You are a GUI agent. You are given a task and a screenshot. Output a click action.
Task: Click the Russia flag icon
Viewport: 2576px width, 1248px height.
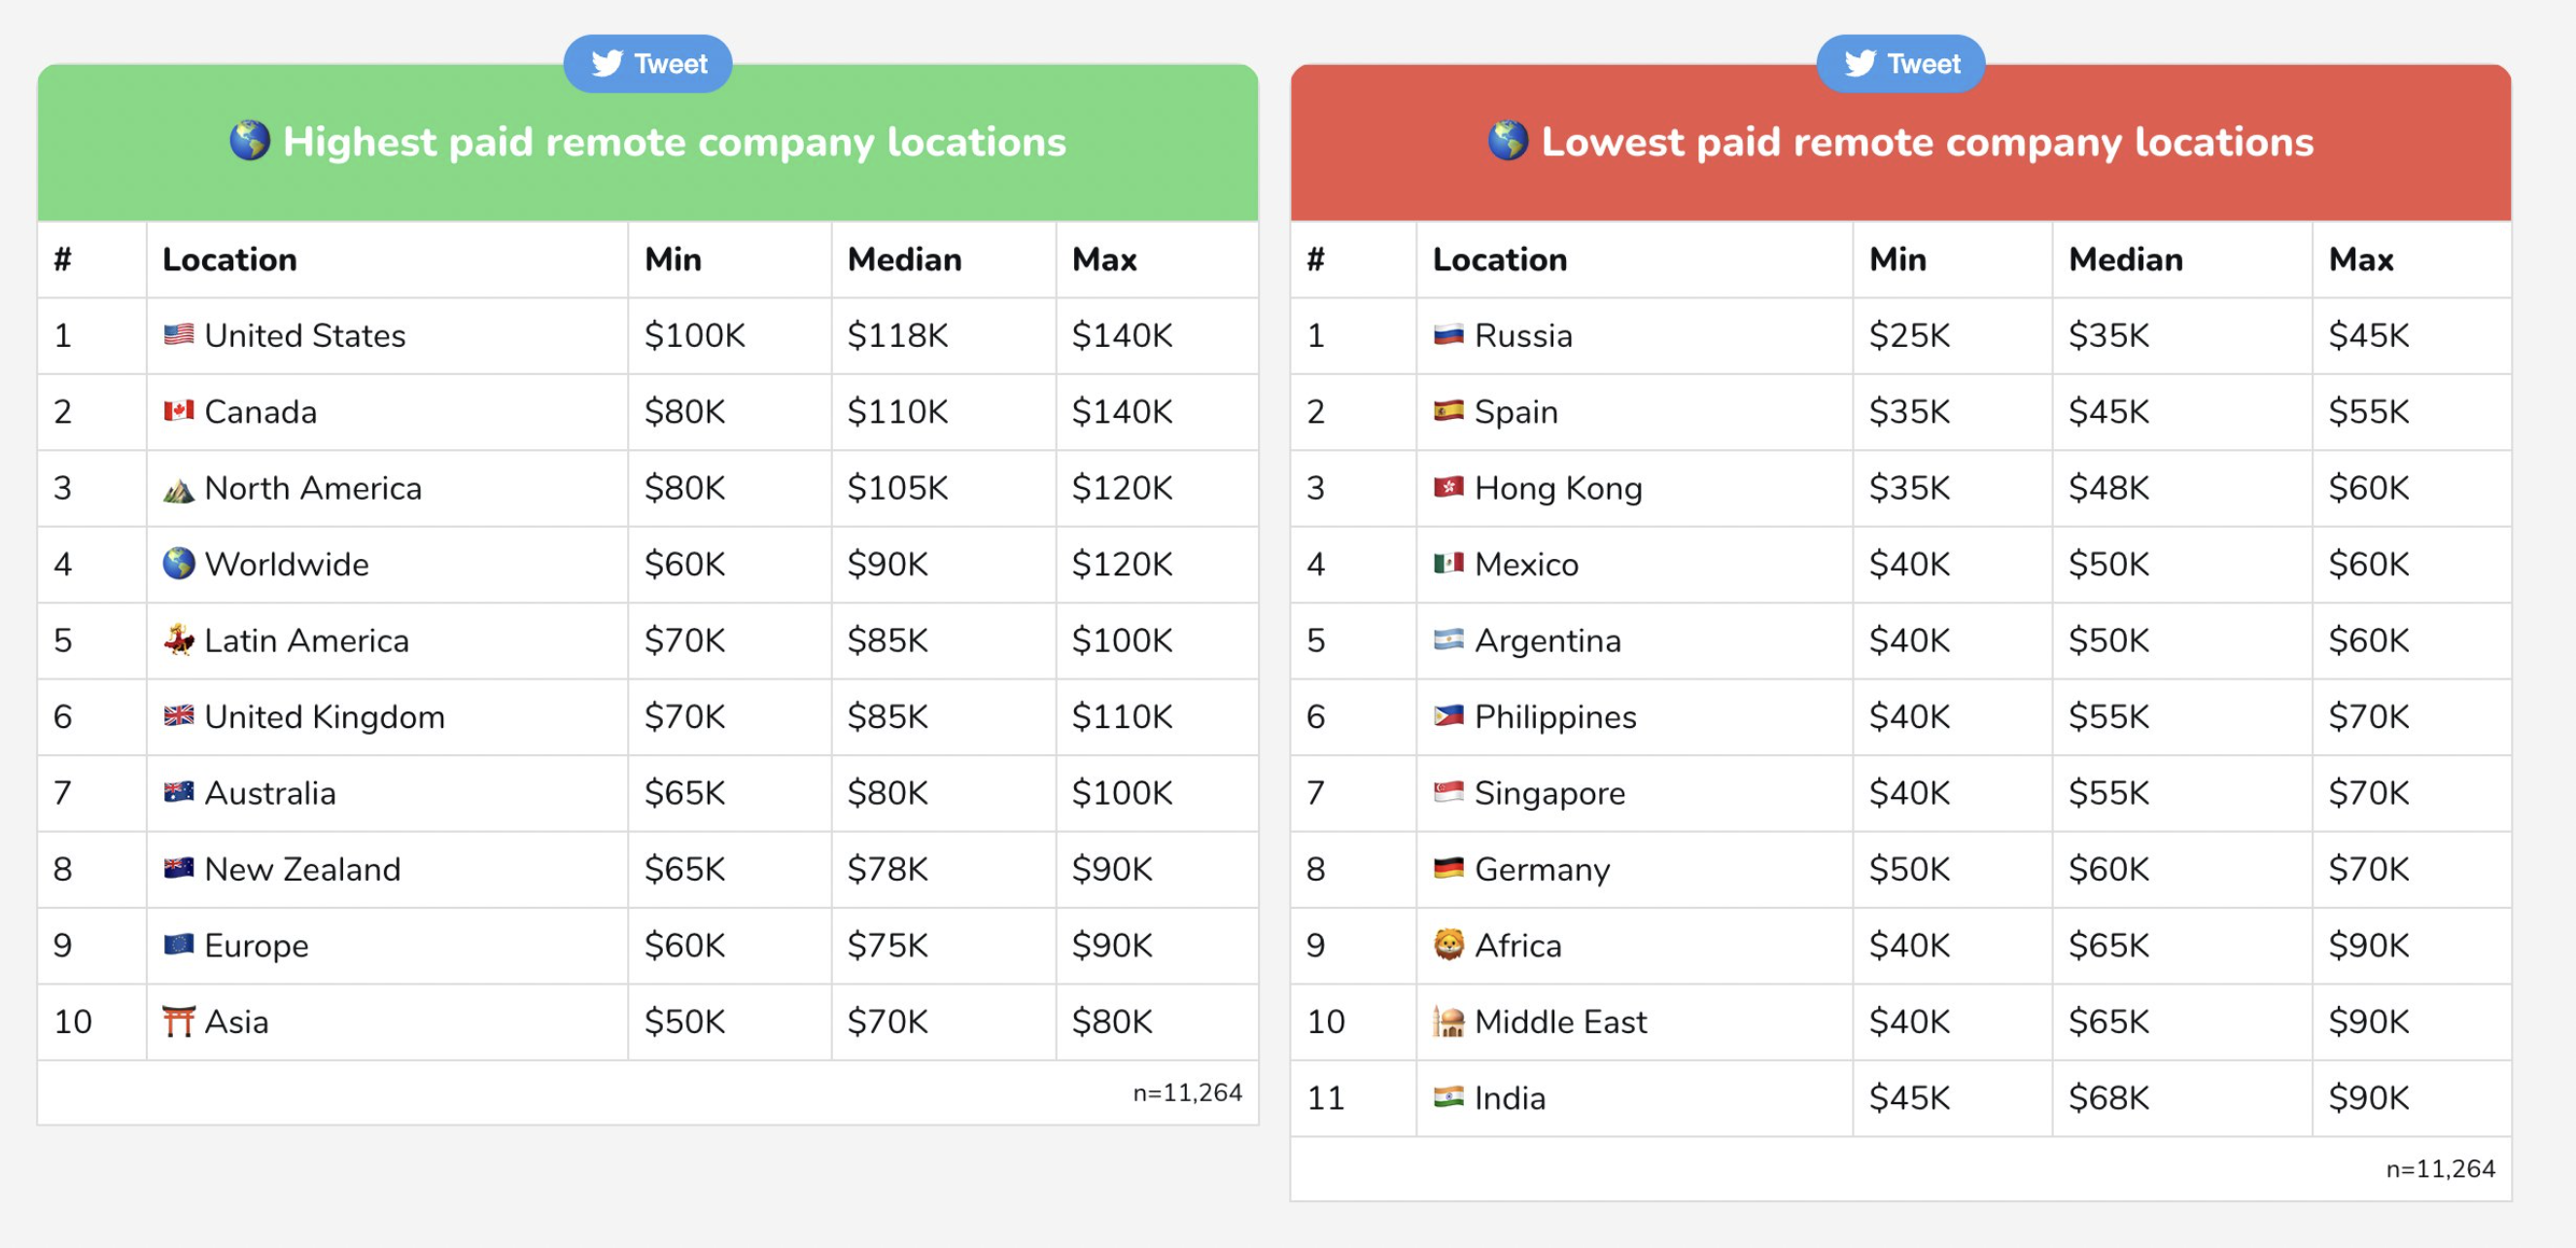tap(1448, 335)
